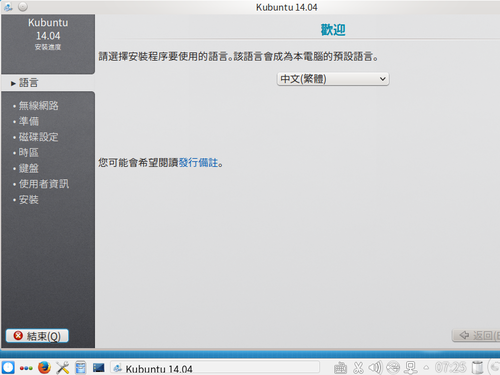
Task: Open the volume control tray icon
Action: pos(375,368)
